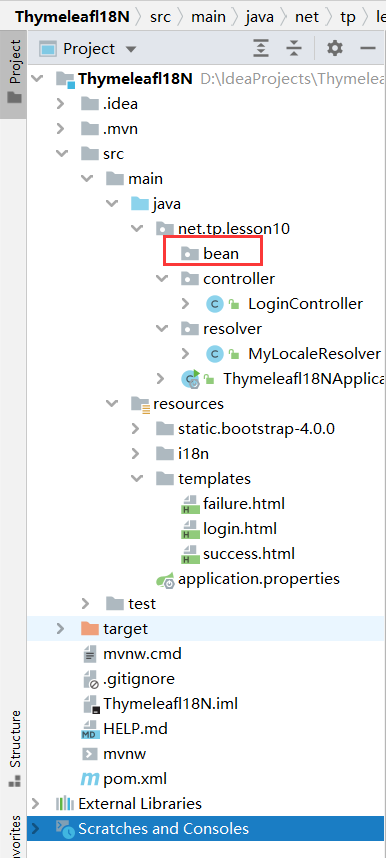Select the 'net.tp.lesson10' package name
Image resolution: width=386 pixels, height=858 pixels.
(234, 229)
